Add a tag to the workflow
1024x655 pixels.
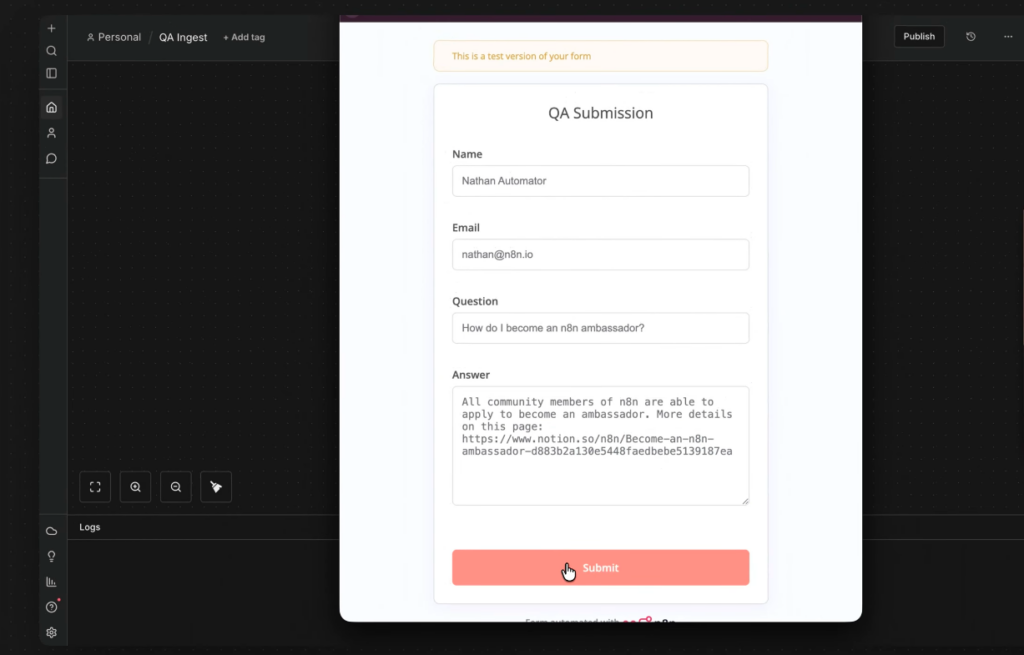tap(243, 37)
